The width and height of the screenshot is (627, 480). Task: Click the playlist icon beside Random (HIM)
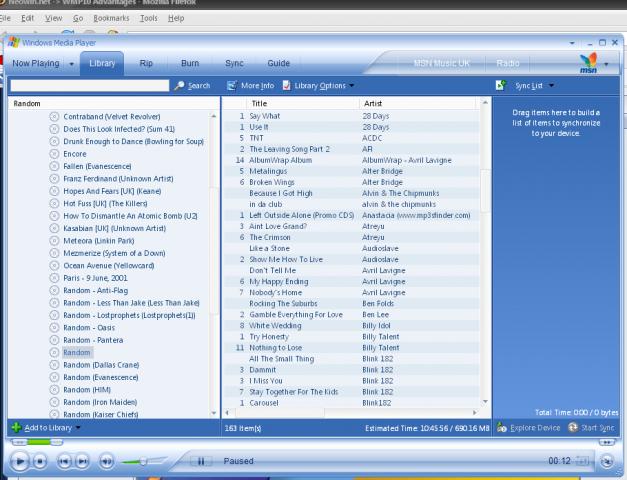coord(54,389)
